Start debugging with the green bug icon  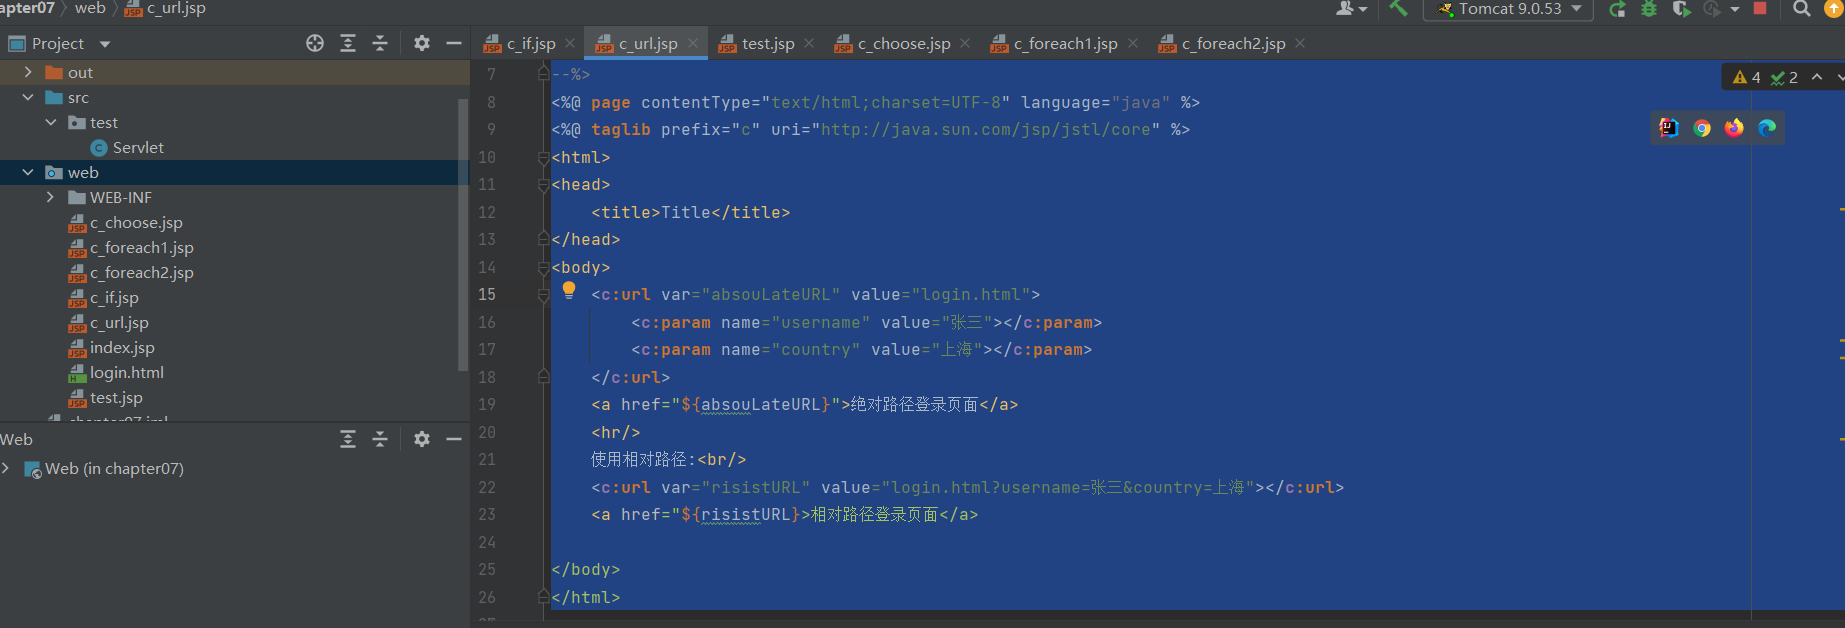pyautogui.click(x=1649, y=9)
